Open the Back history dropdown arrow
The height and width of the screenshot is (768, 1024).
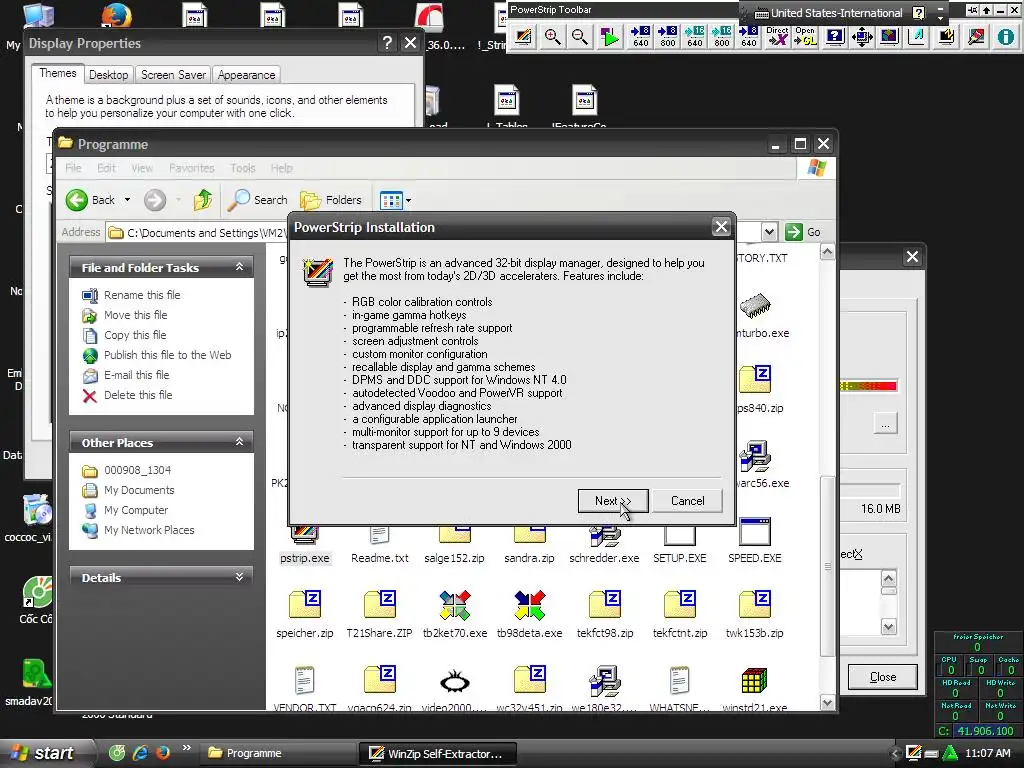tap(127, 200)
